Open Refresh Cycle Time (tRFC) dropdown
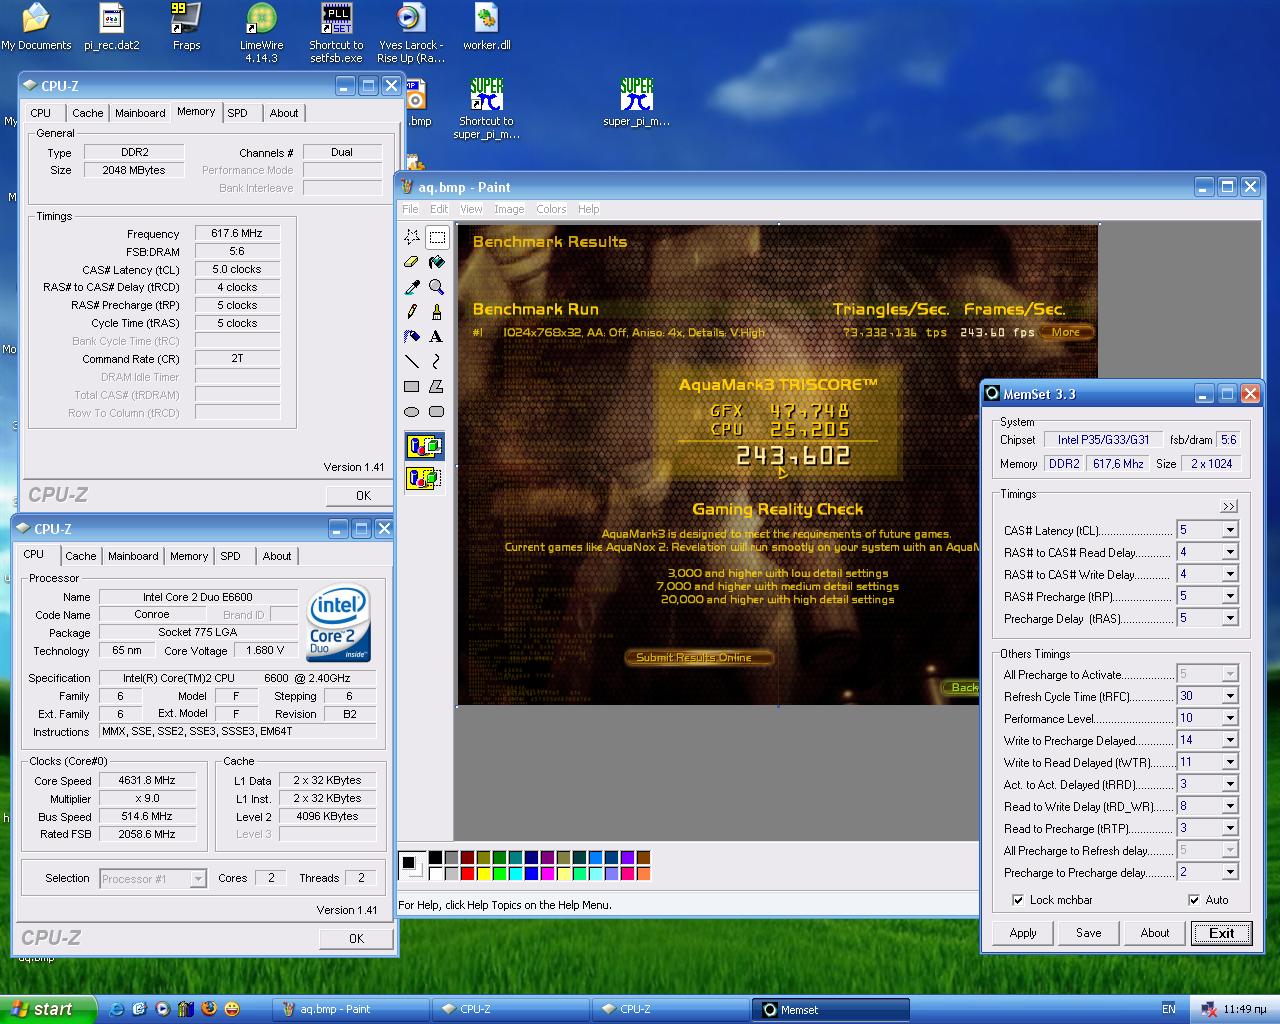 1230,696
